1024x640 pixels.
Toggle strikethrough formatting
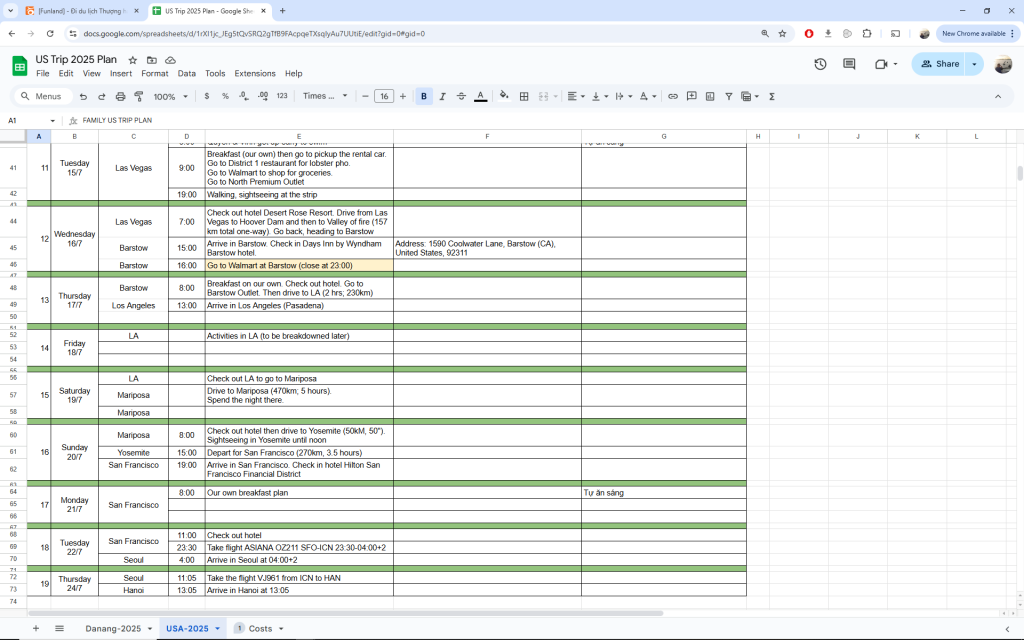(x=461, y=97)
